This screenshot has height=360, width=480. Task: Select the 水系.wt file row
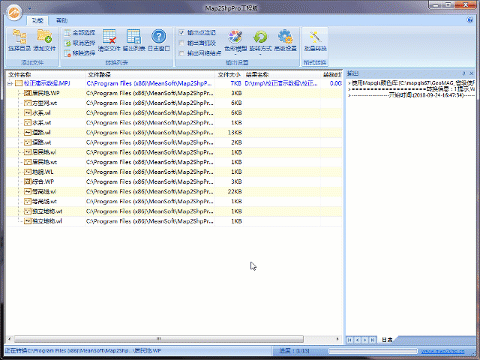174,123
